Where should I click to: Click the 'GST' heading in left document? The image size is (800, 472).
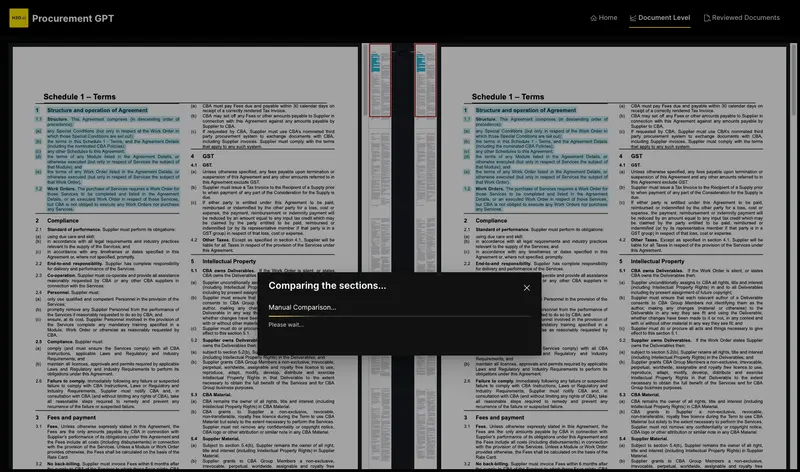(208, 156)
